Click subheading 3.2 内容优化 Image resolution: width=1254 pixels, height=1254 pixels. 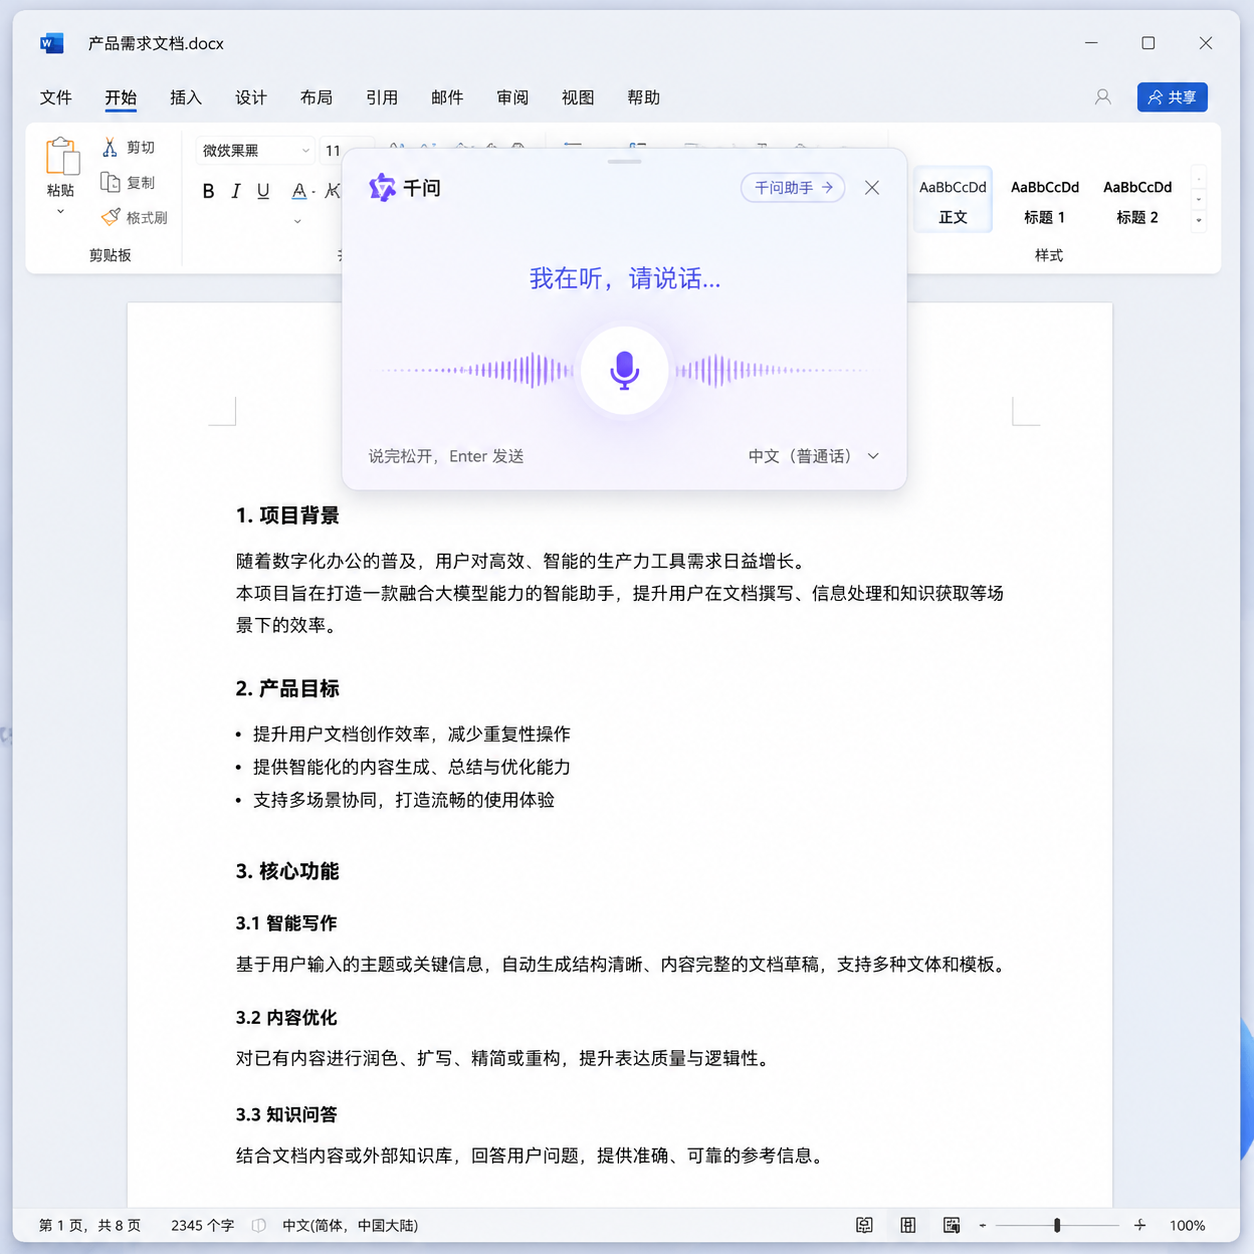click(x=286, y=1018)
